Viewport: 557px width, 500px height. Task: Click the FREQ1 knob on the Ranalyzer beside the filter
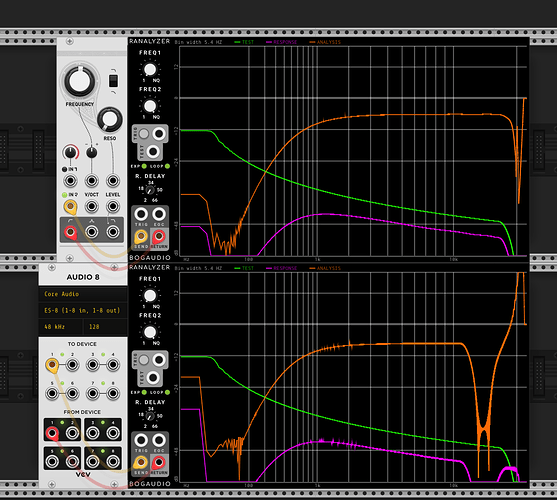click(150, 69)
